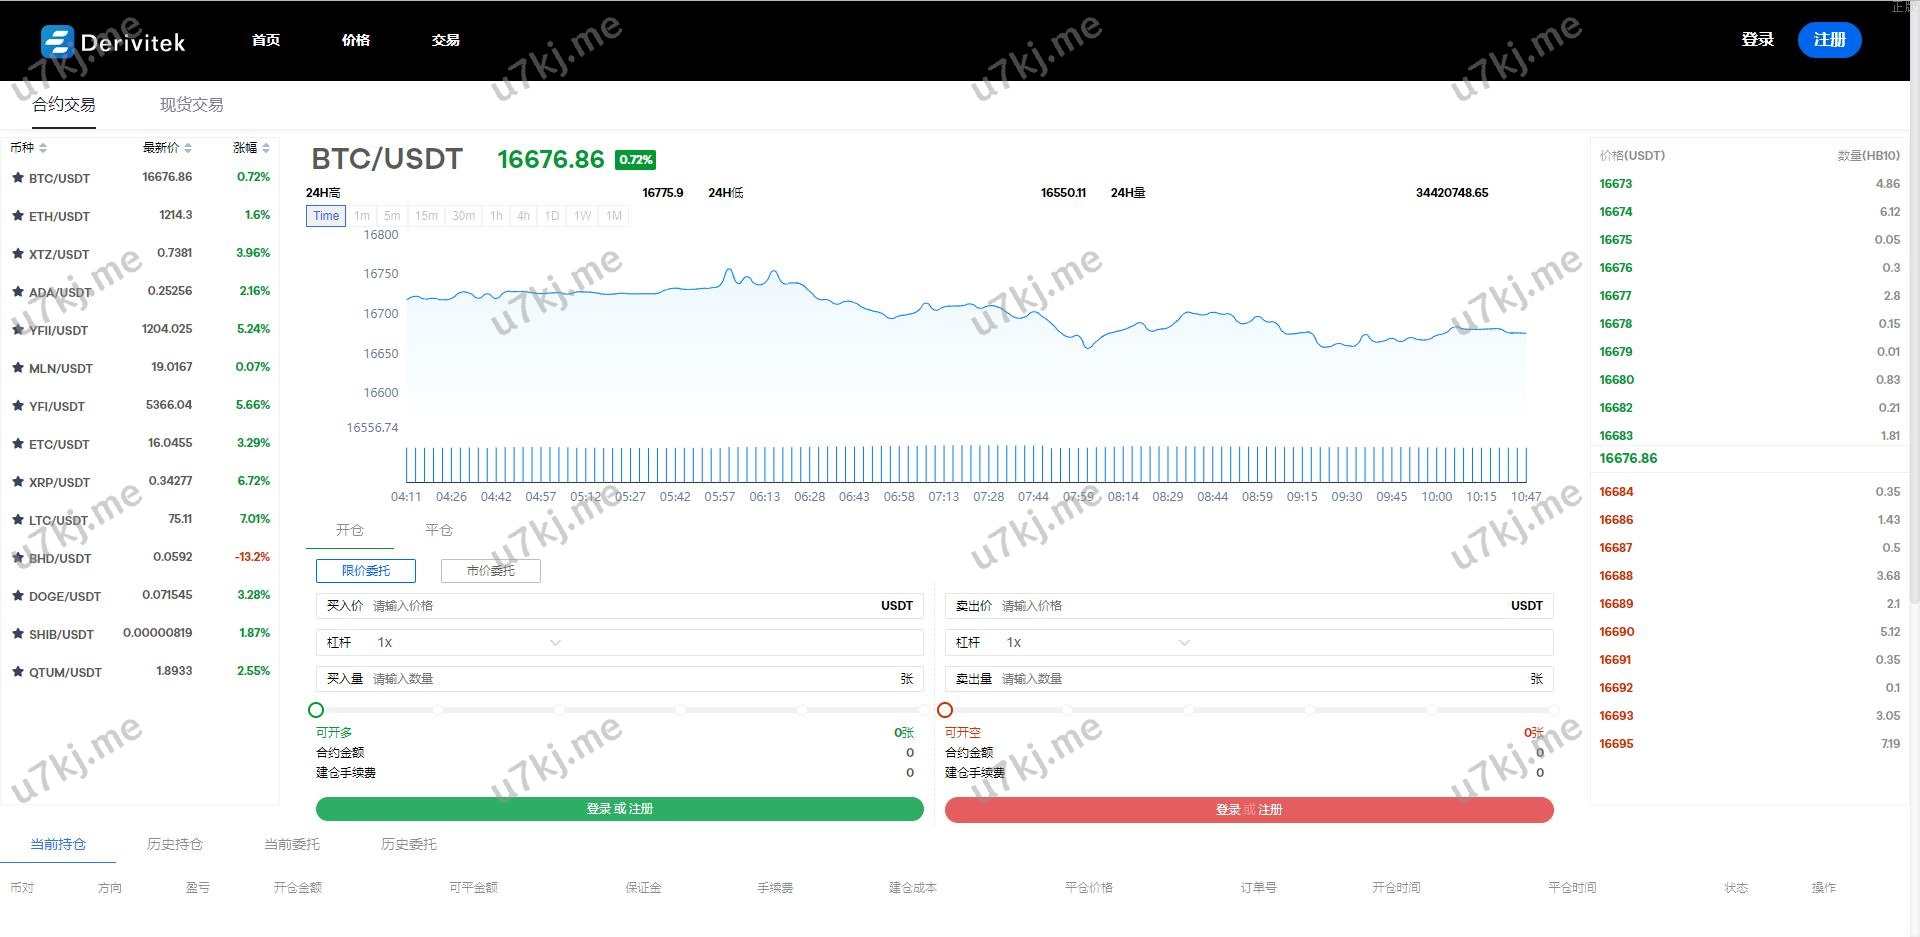Screen dimensions: 1920x937
Task: Star the DOGE/USDT pair
Action: [x=17, y=596]
